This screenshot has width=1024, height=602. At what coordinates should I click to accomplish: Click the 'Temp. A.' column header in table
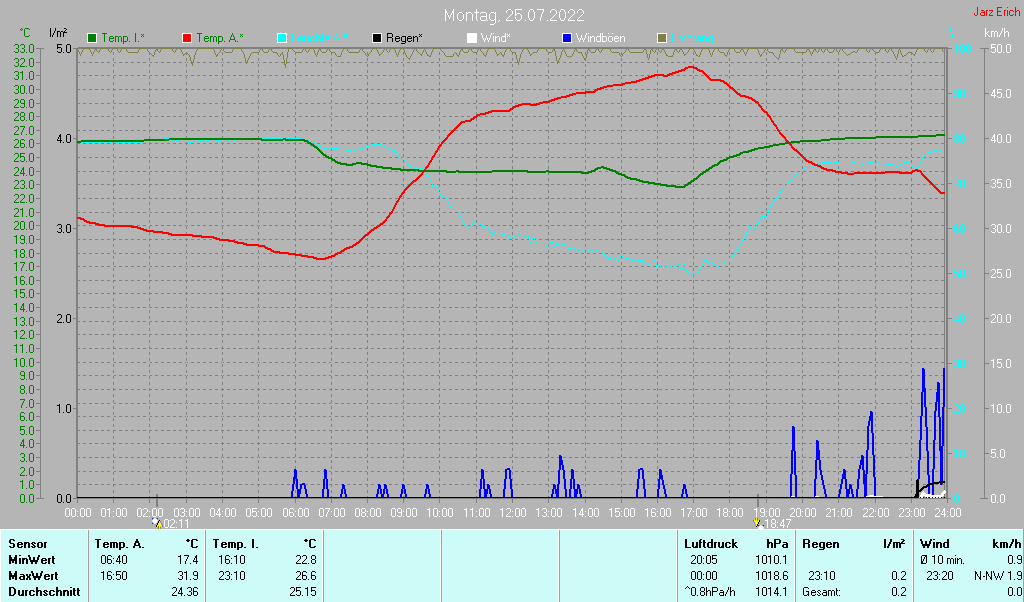(120, 544)
